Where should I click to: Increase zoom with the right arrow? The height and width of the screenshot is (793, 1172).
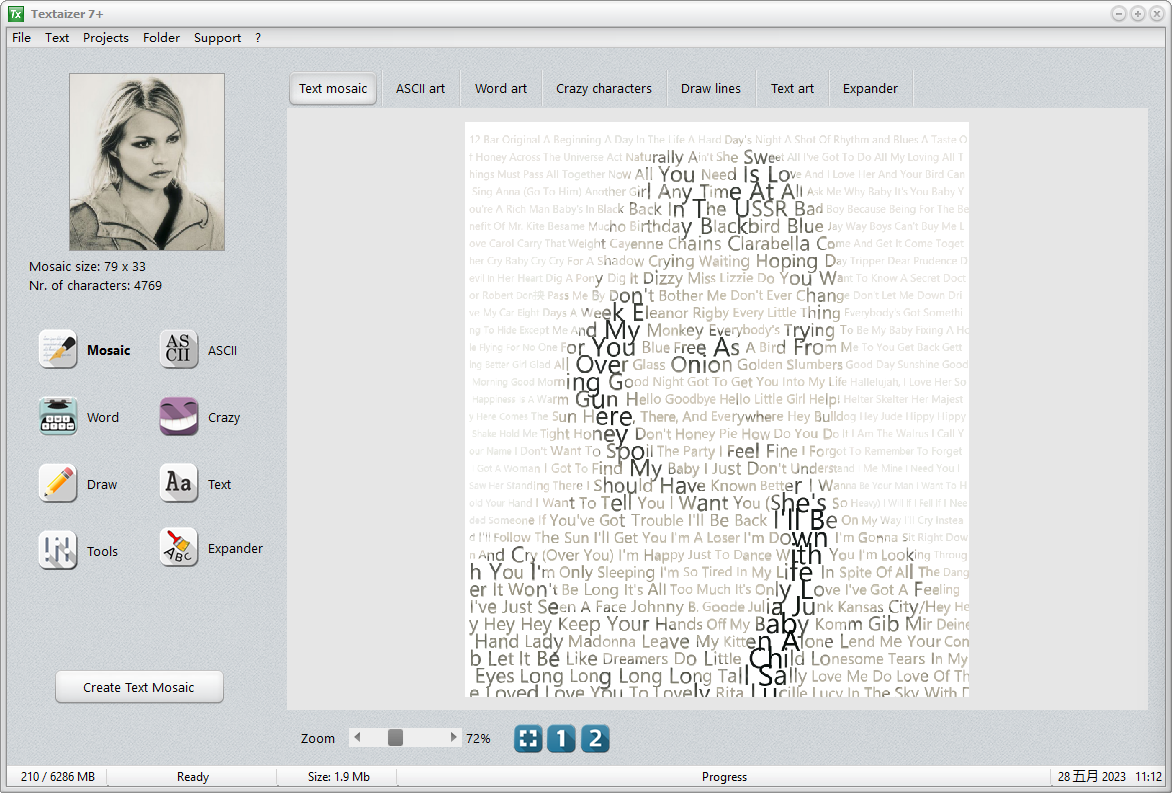pyautogui.click(x=453, y=738)
